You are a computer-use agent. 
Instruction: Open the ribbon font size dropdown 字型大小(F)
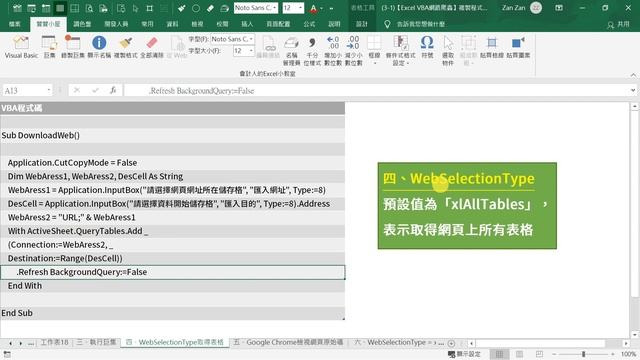point(251,51)
